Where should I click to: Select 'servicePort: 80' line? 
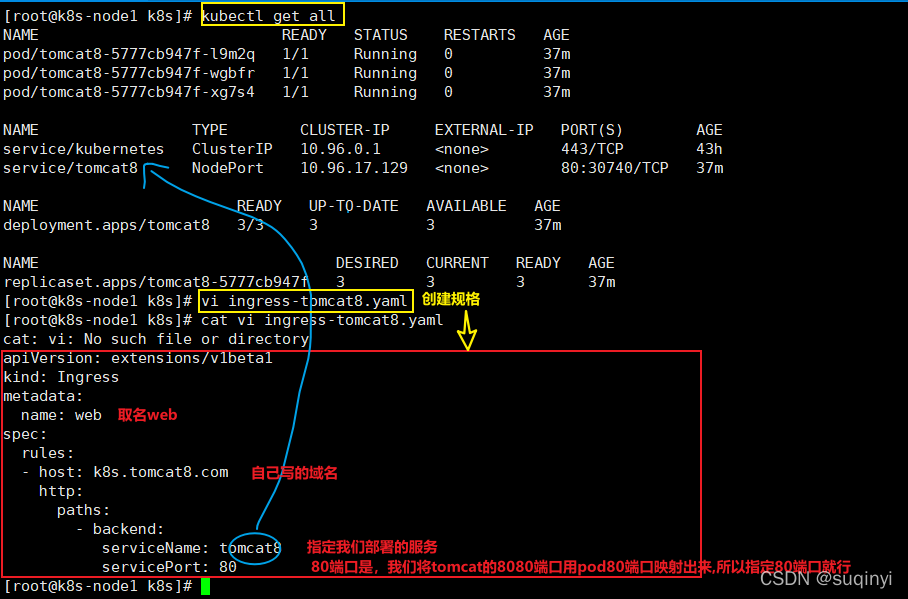tap(169, 567)
